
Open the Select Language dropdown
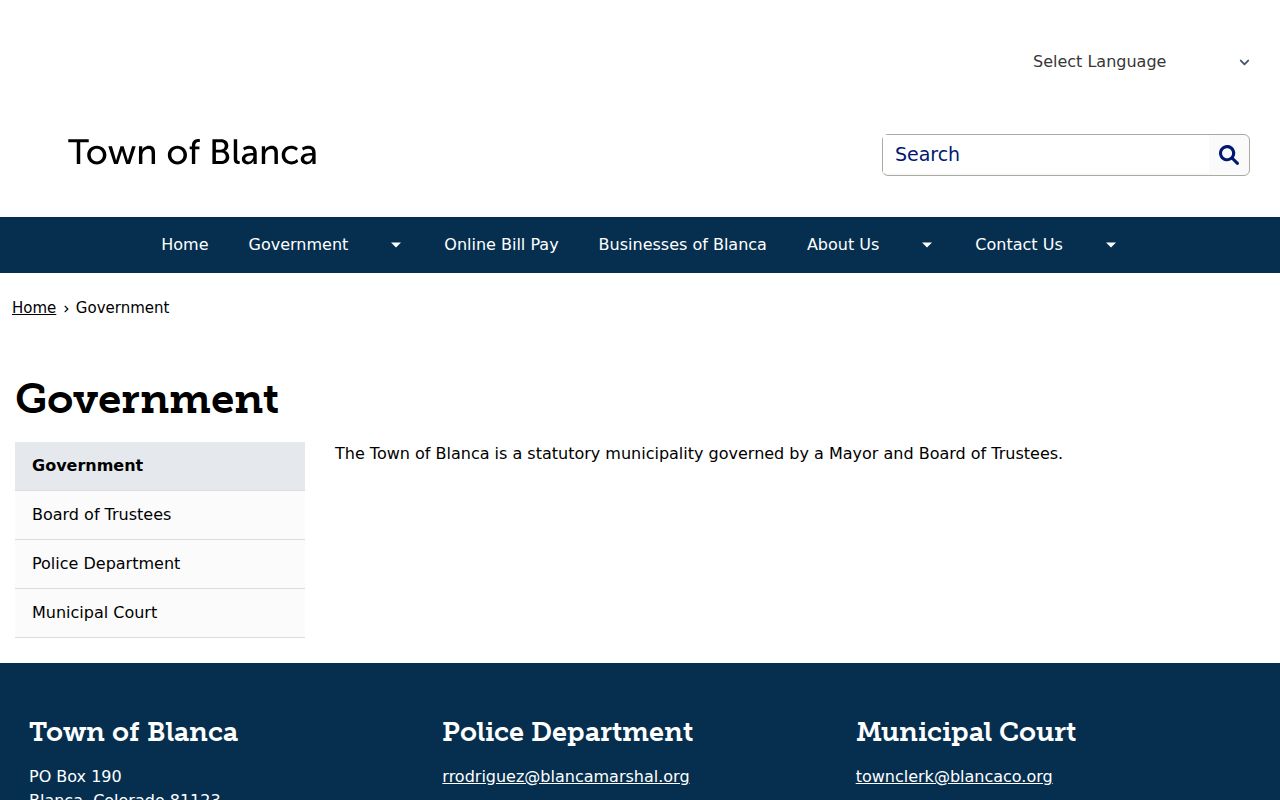(x=1141, y=62)
